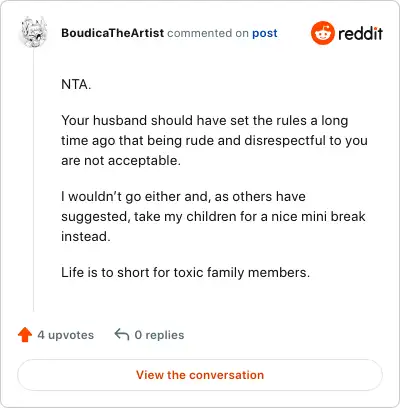Screen dimensions: 400x408
Task: Click the paragraph starting "I wouldn't go either"
Action: (213, 216)
